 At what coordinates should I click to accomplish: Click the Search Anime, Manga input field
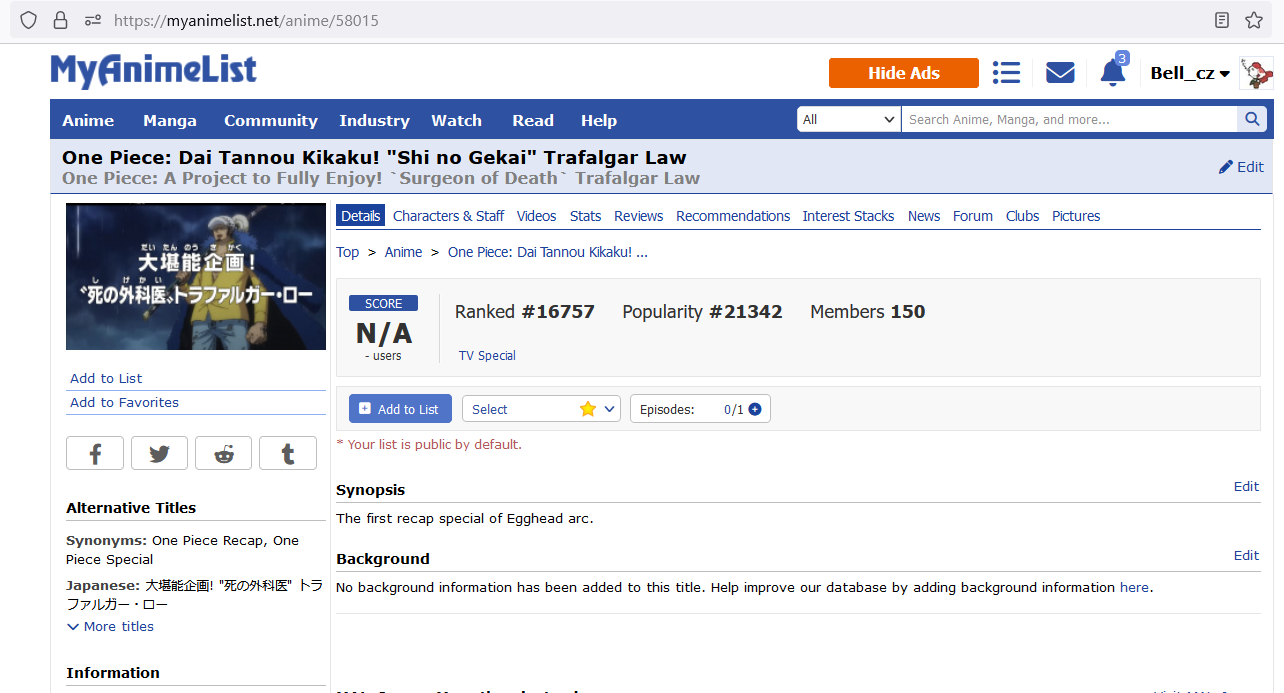coord(1069,119)
